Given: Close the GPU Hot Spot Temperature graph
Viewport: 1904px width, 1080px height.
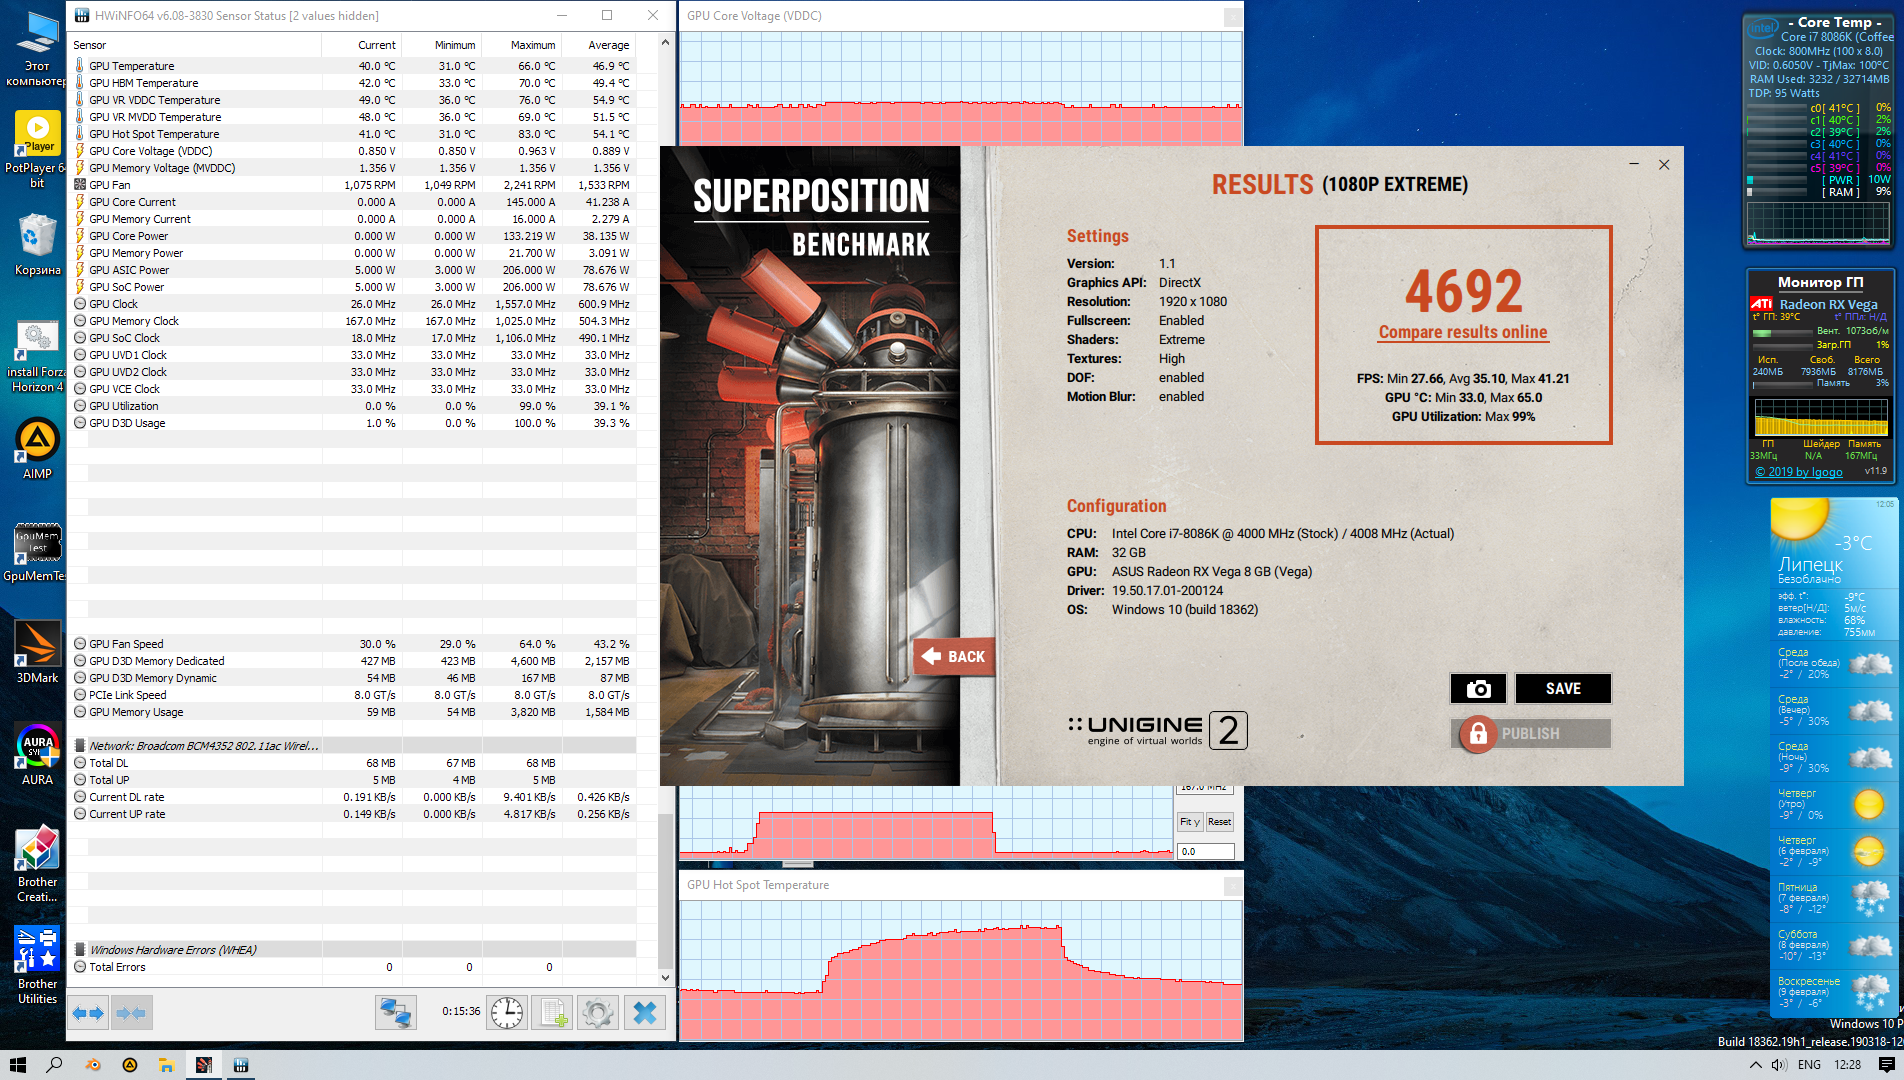Looking at the screenshot, I should point(1233,885).
